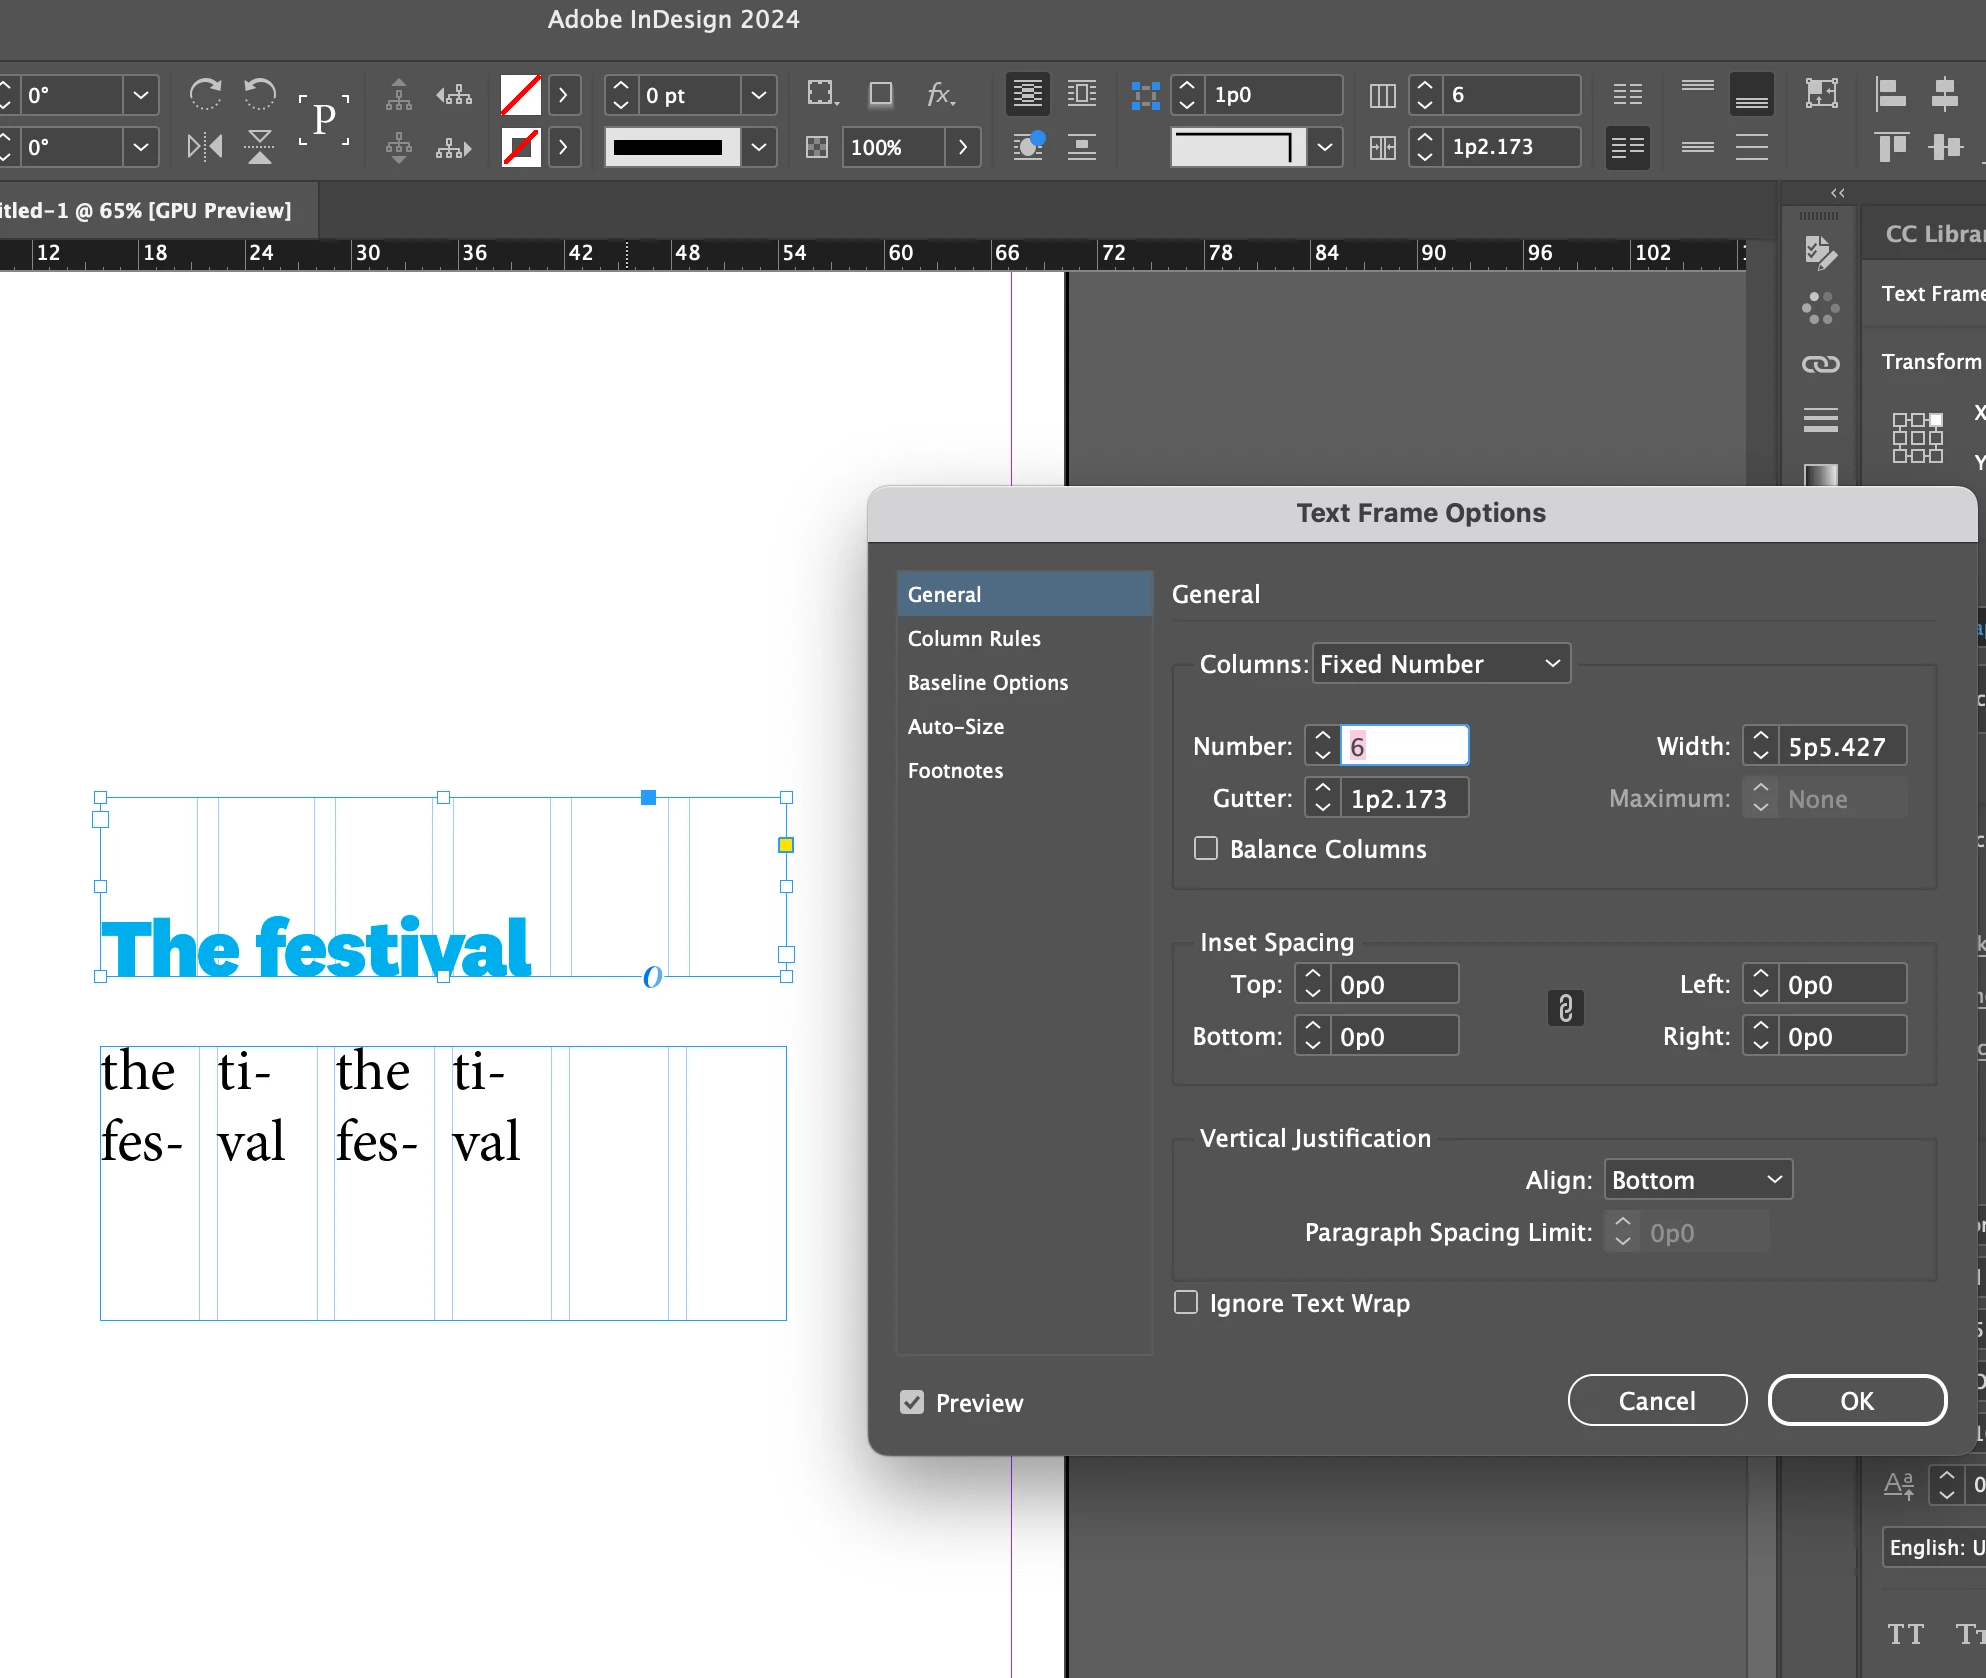The width and height of the screenshot is (1986, 1678).
Task: Switch to the Column Rules section
Action: (x=974, y=639)
